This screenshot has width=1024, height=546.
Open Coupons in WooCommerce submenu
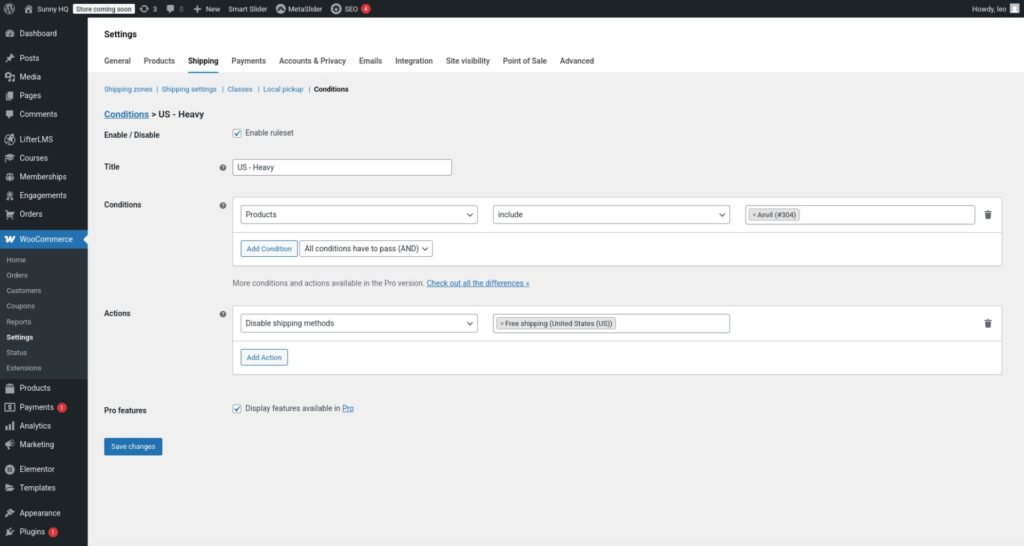[21, 306]
